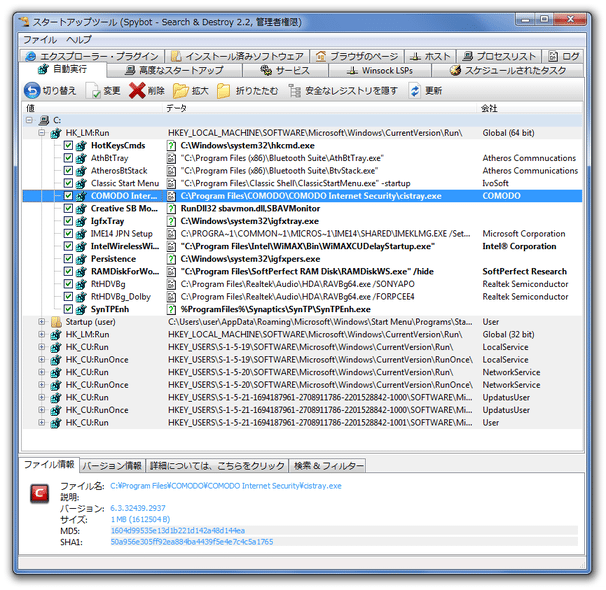Viewport: 606px width, 590px height.
Task: Click the red 削除 delete icon
Action: coord(137,91)
